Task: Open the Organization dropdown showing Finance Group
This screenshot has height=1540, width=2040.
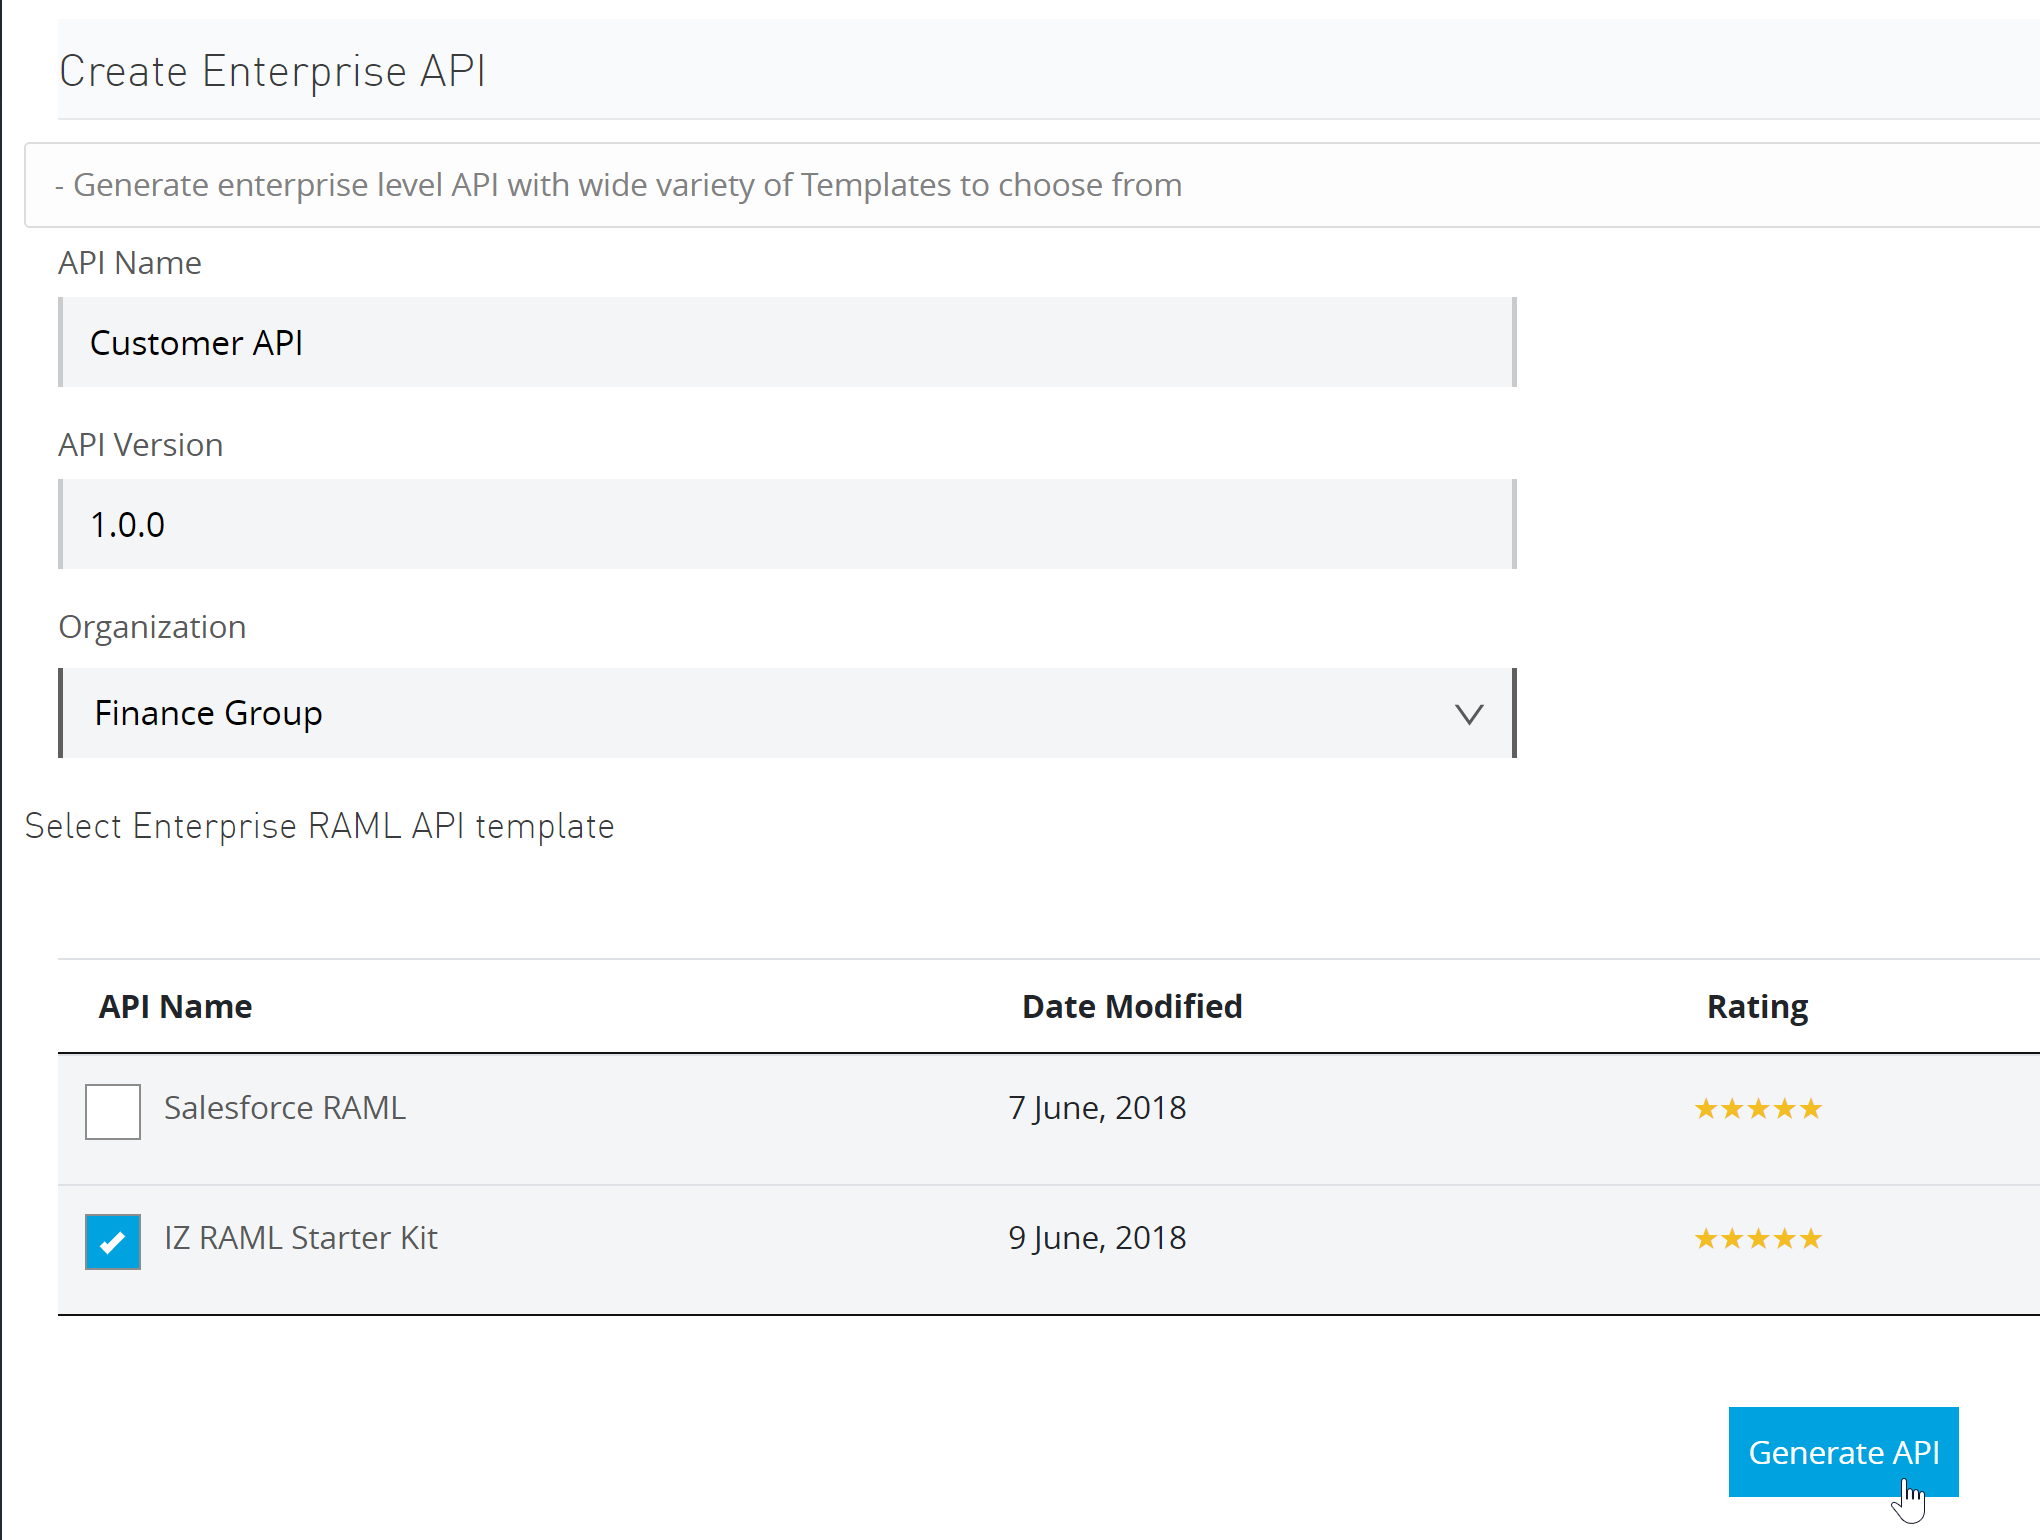Action: [788, 713]
